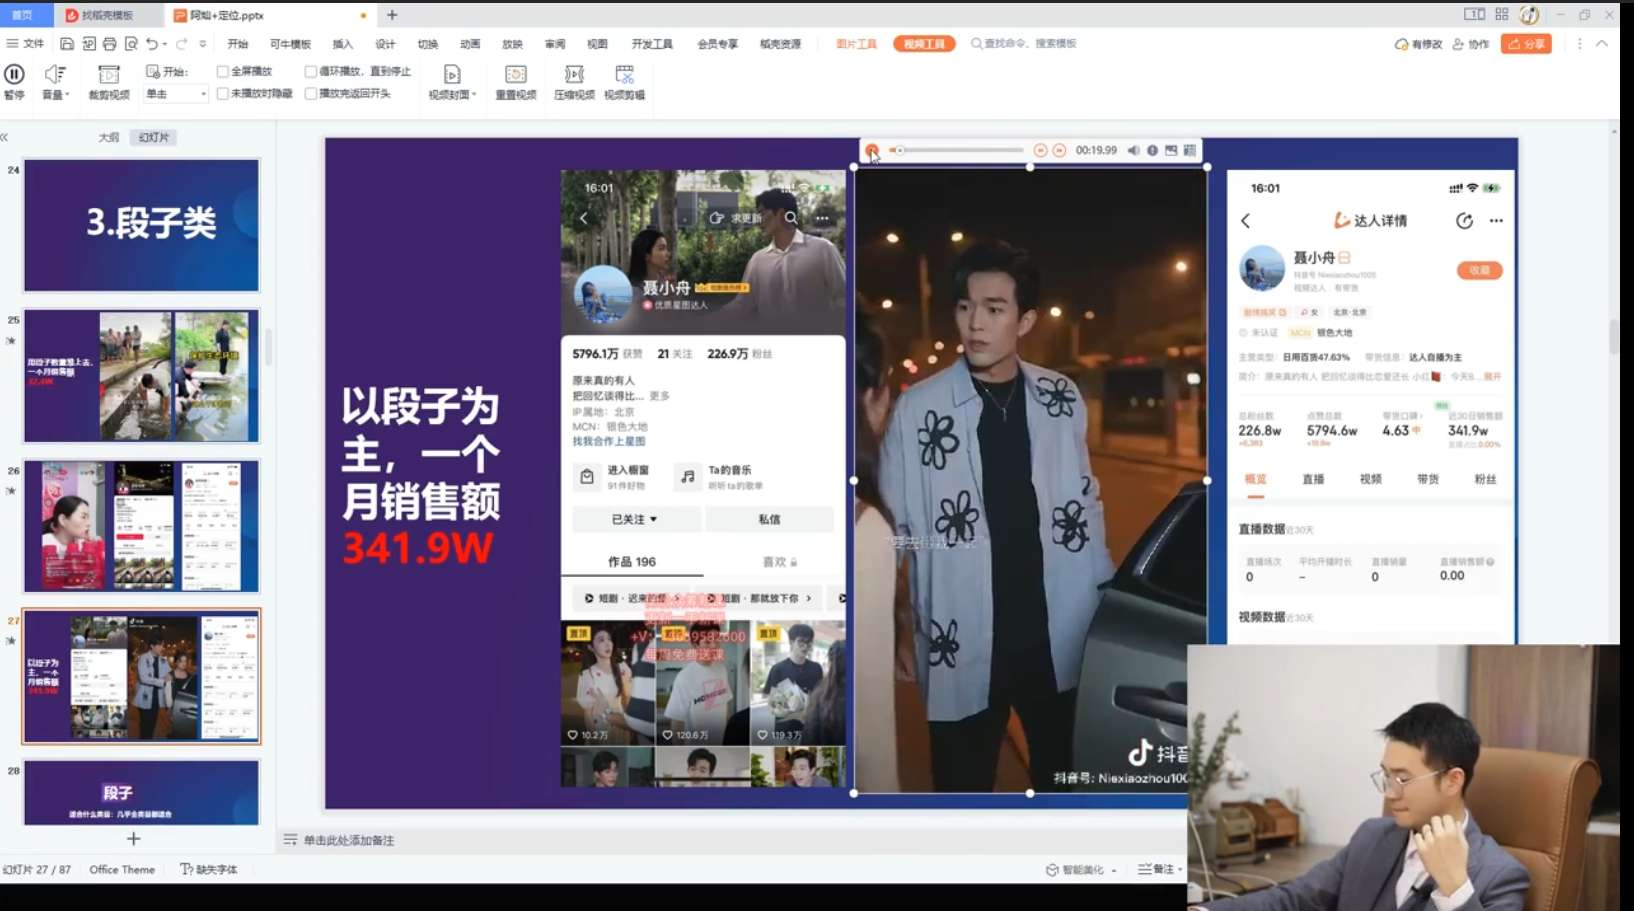
Task: Click the video progress slider on the player bar
Action: tap(960, 150)
